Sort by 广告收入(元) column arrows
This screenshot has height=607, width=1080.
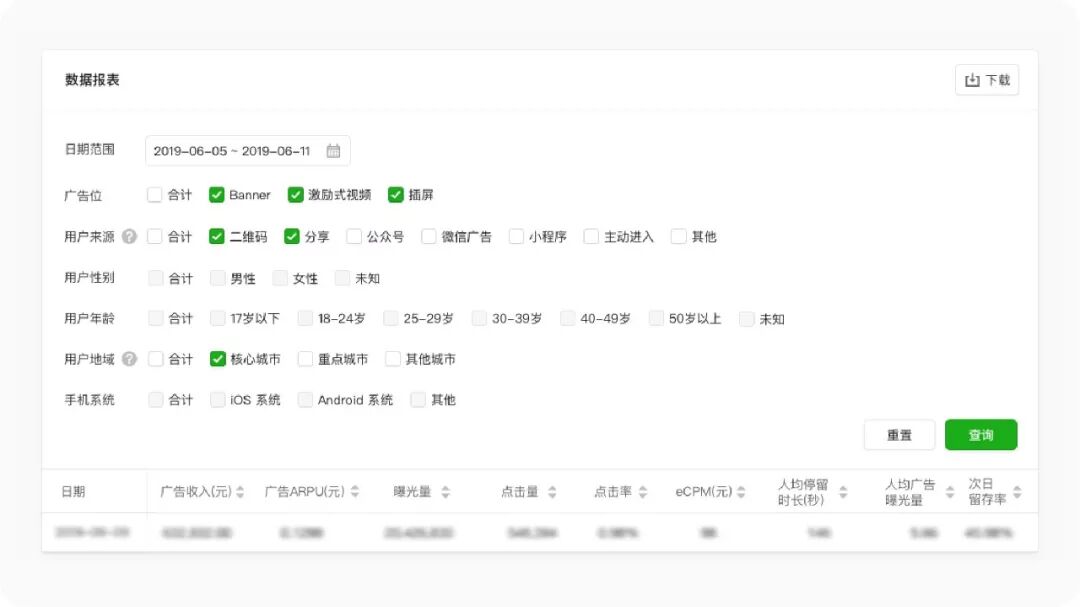tap(241, 492)
